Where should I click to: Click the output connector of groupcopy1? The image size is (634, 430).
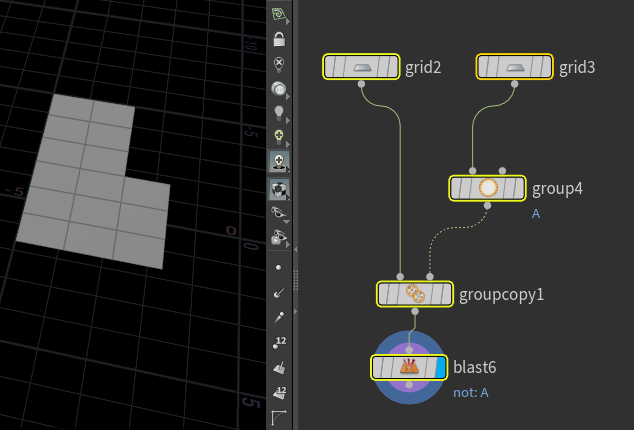tap(415, 311)
